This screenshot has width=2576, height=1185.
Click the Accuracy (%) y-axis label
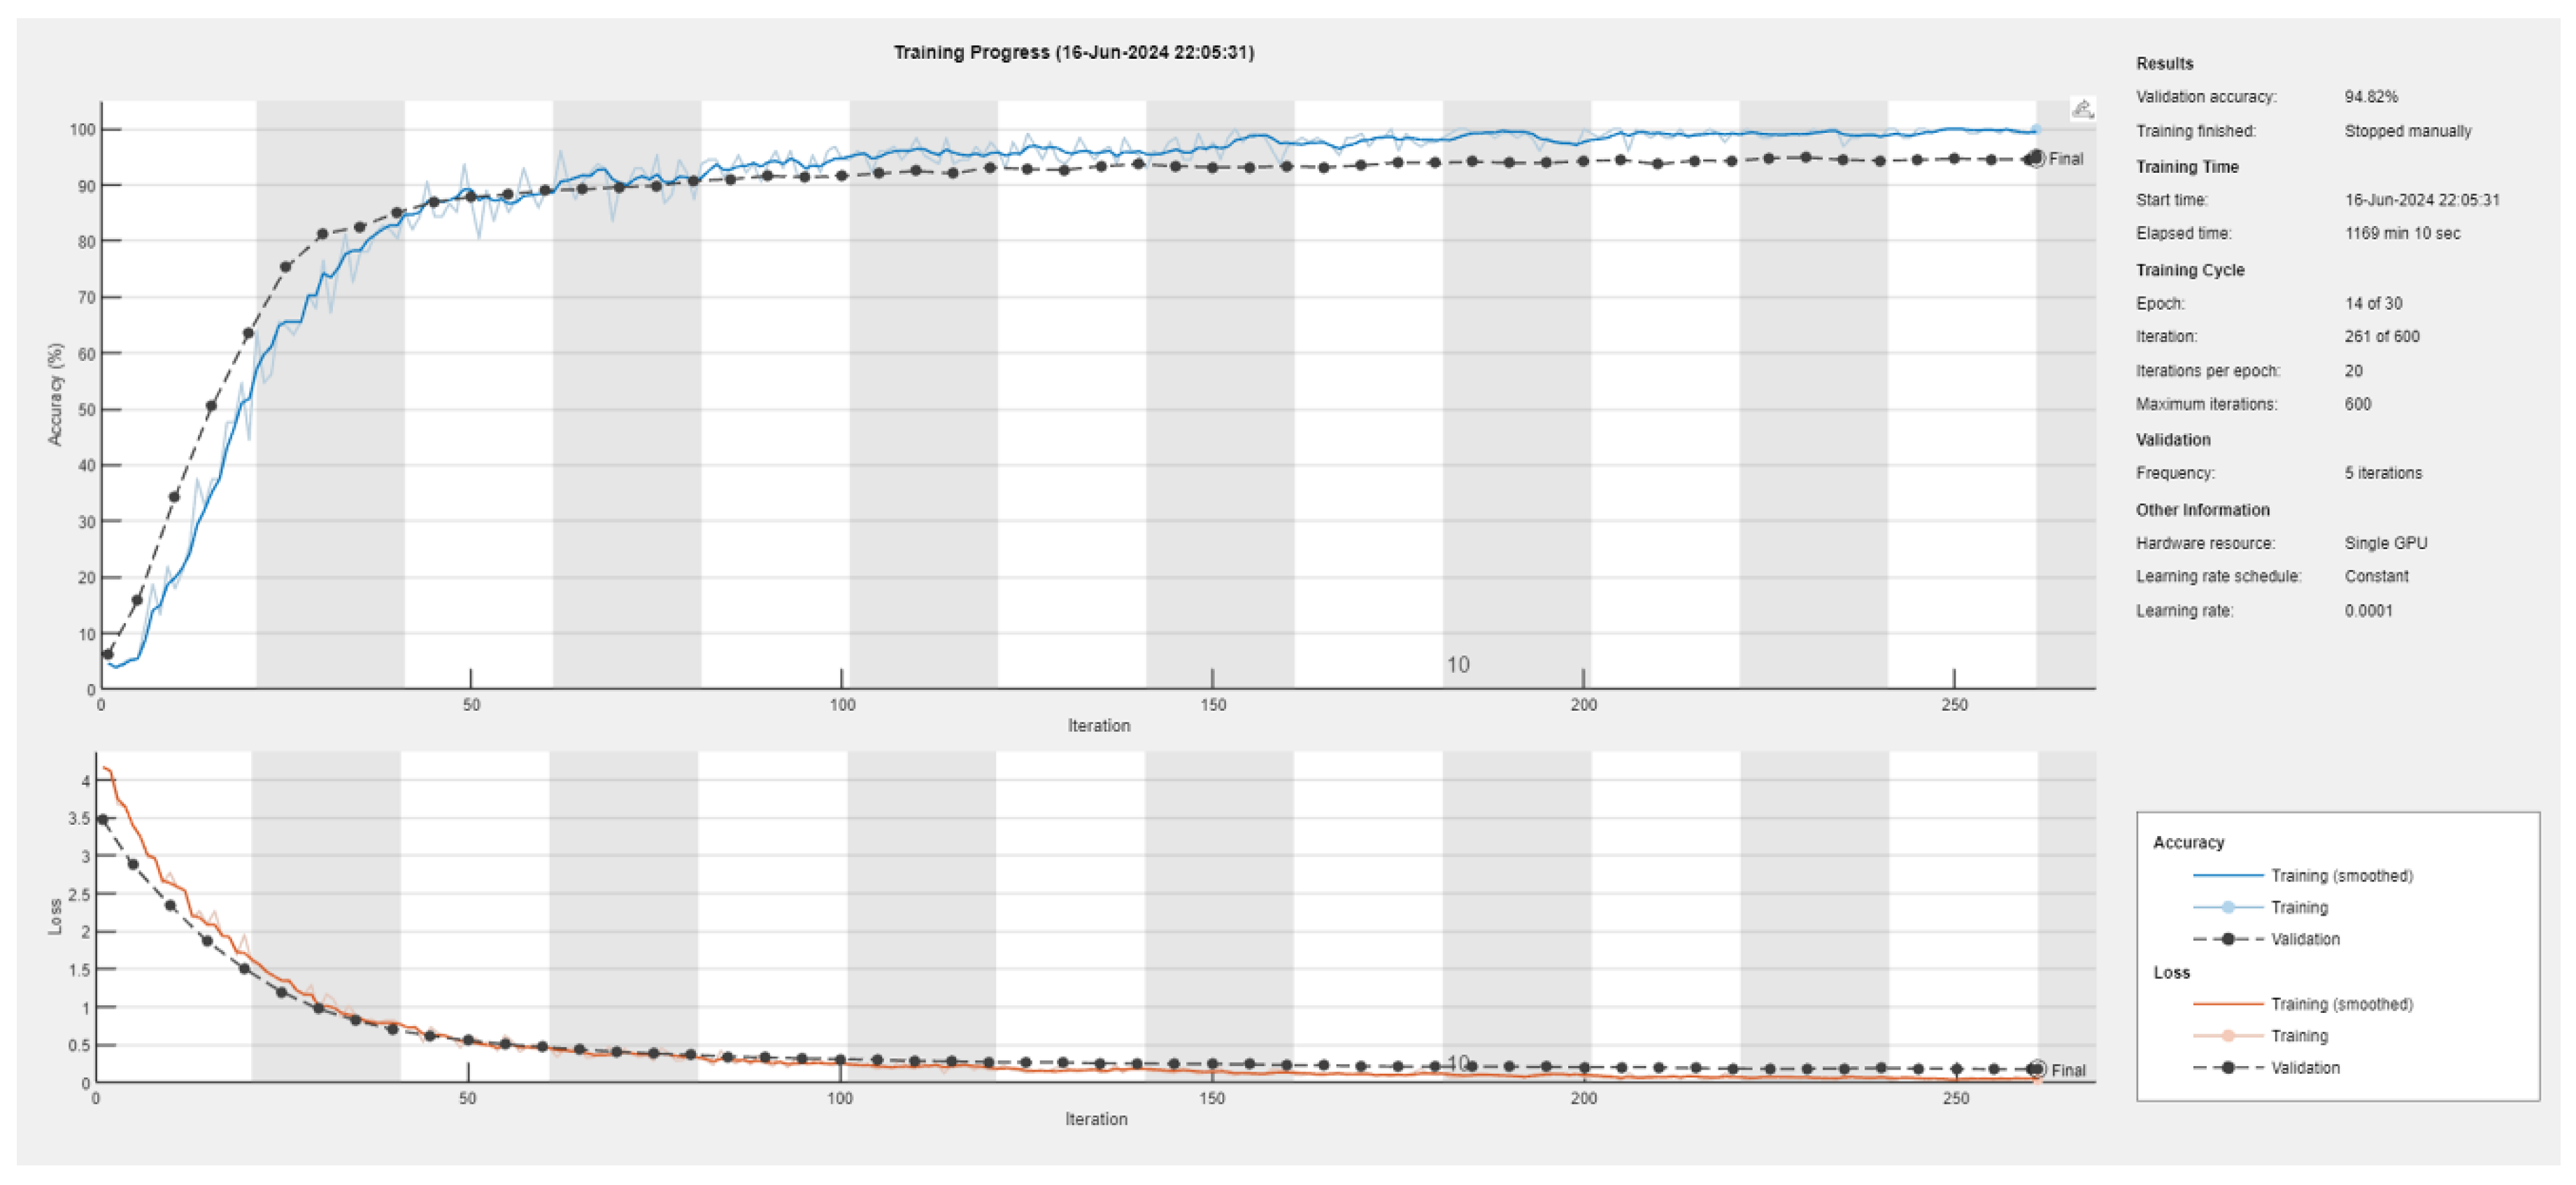click(55, 394)
